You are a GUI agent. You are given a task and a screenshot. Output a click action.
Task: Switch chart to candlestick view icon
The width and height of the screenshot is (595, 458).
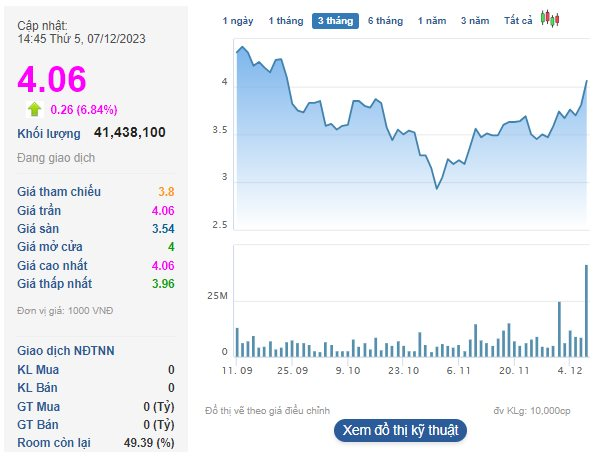click(550, 19)
